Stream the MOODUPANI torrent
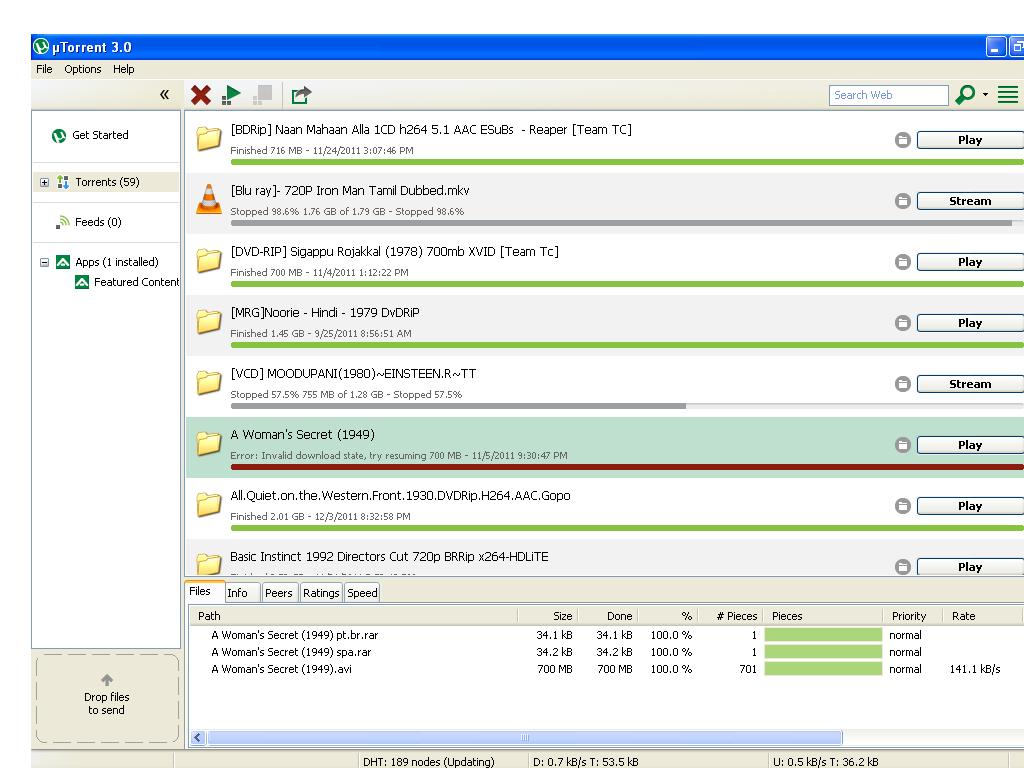This screenshot has width=1024, height=768. [x=970, y=384]
